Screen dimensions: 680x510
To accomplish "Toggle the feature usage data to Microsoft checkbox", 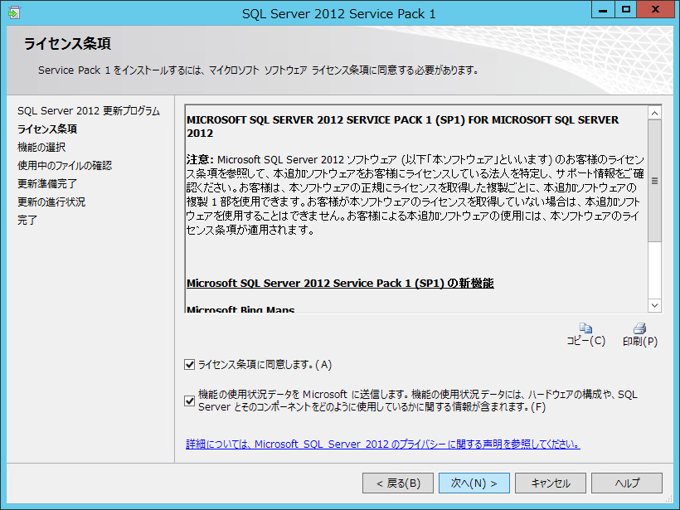I will click(190, 401).
